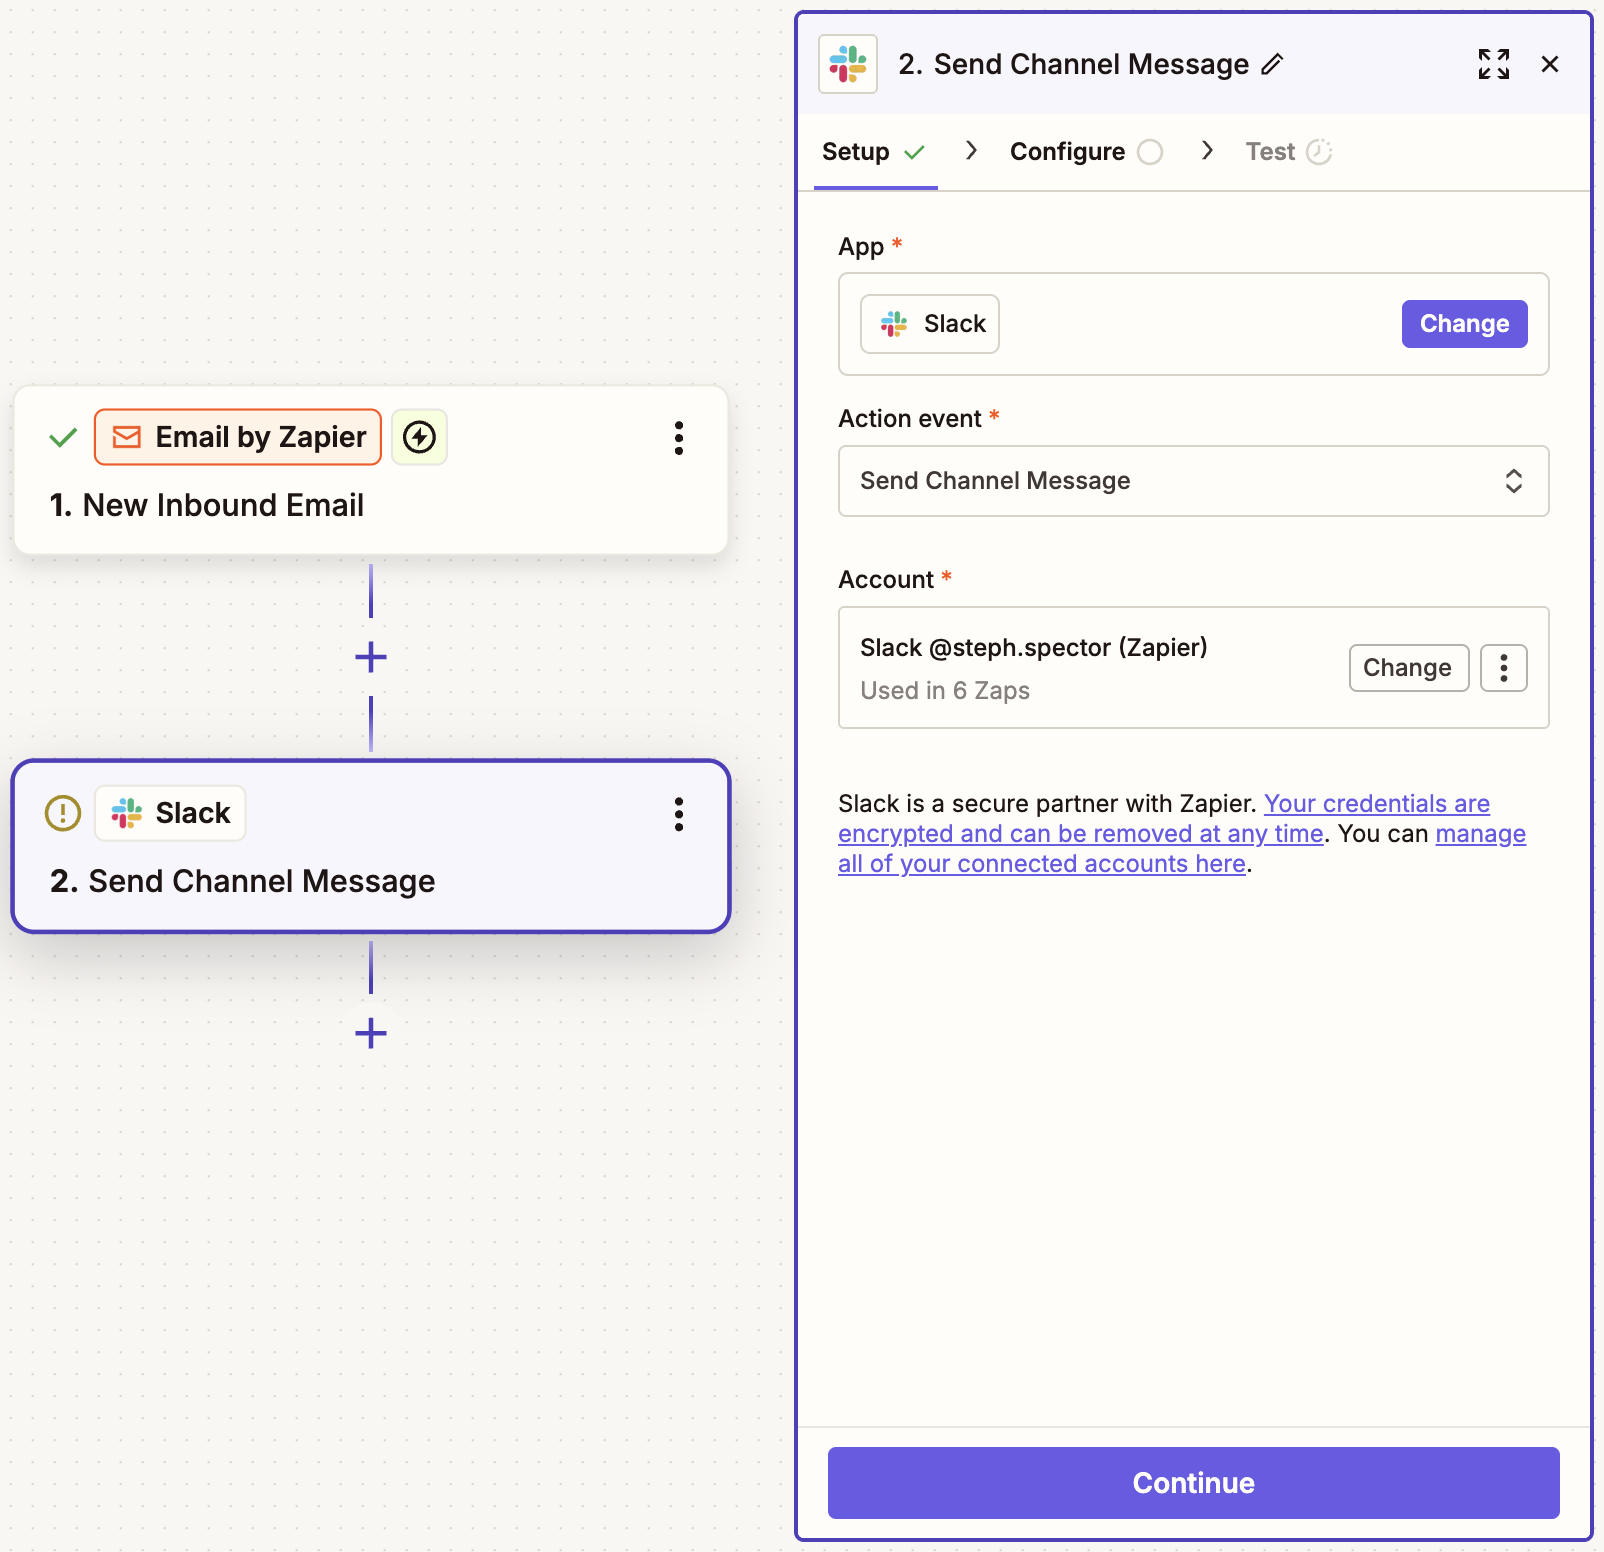Rename the step using the pencil icon
Viewport: 1604px width, 1552px height.
pos(1273,64)
